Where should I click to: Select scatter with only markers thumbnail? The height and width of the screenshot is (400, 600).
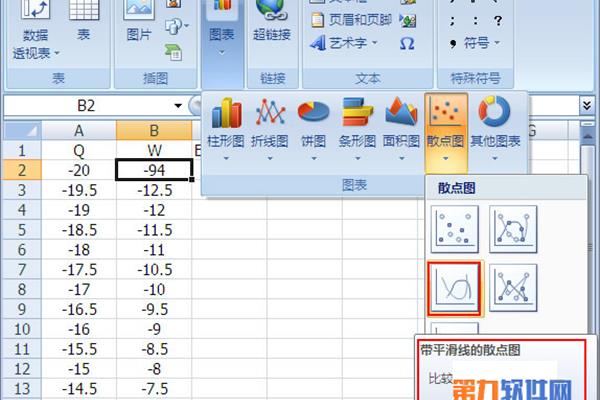pyautogui.click(x=455, y=229)
